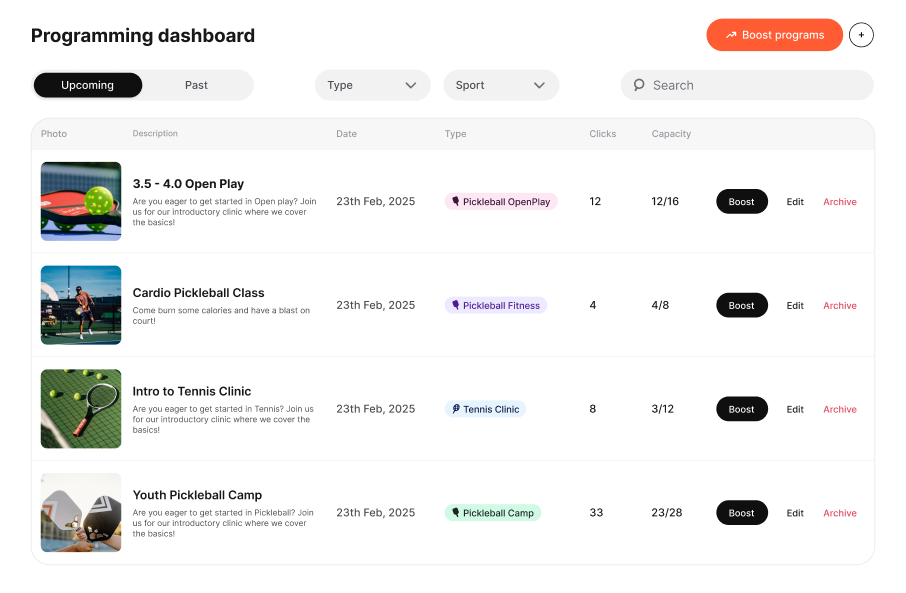Expand the Sport filter dropdown
Screen dimensions: 906x593
click(x=500, y=85)
